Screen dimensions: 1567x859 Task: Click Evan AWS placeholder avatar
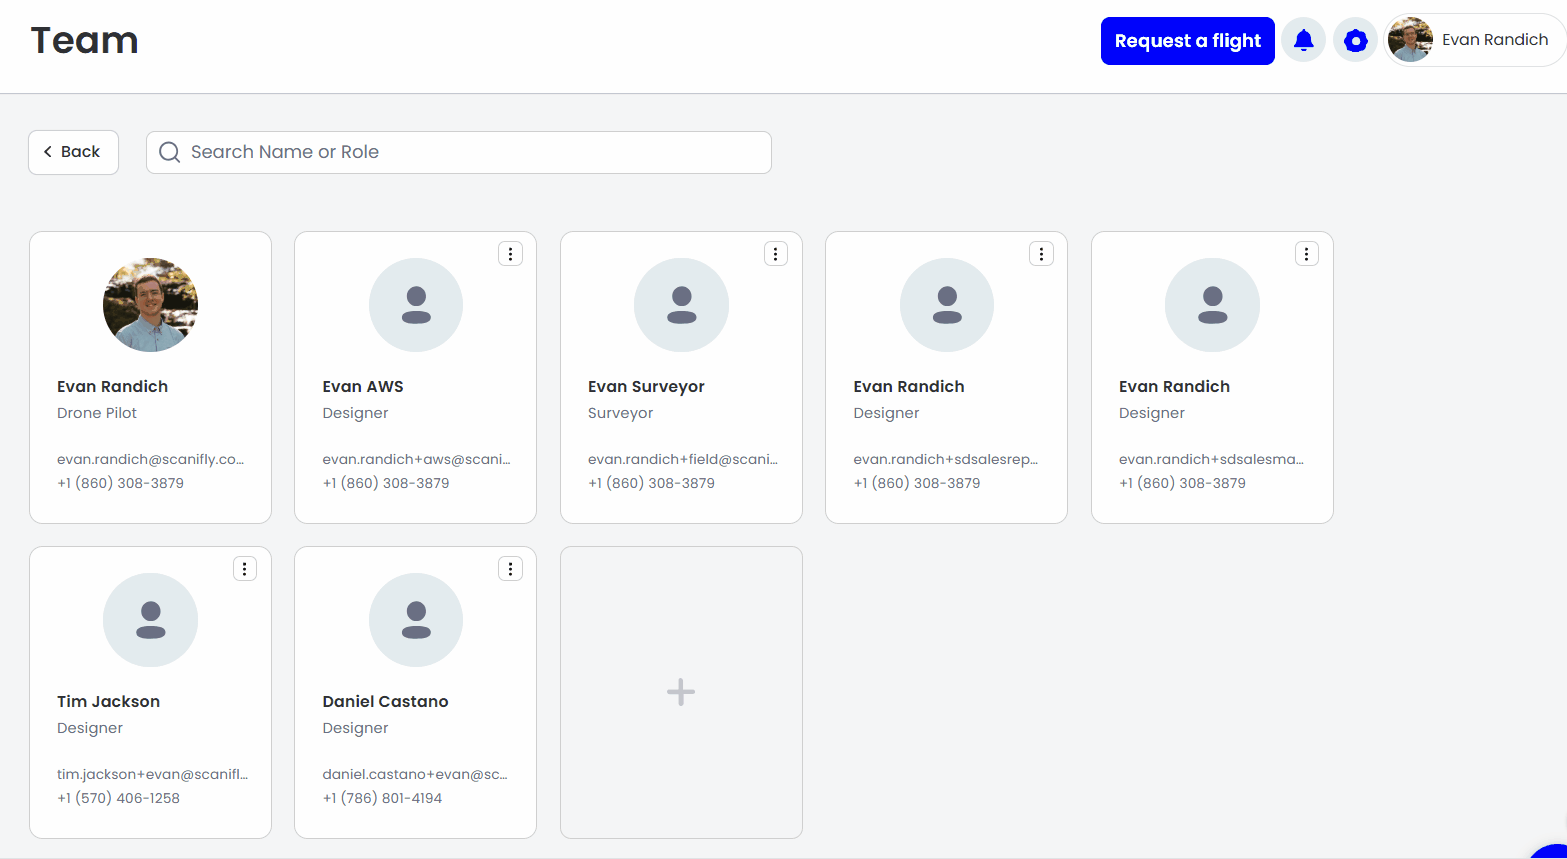[415, 305]
